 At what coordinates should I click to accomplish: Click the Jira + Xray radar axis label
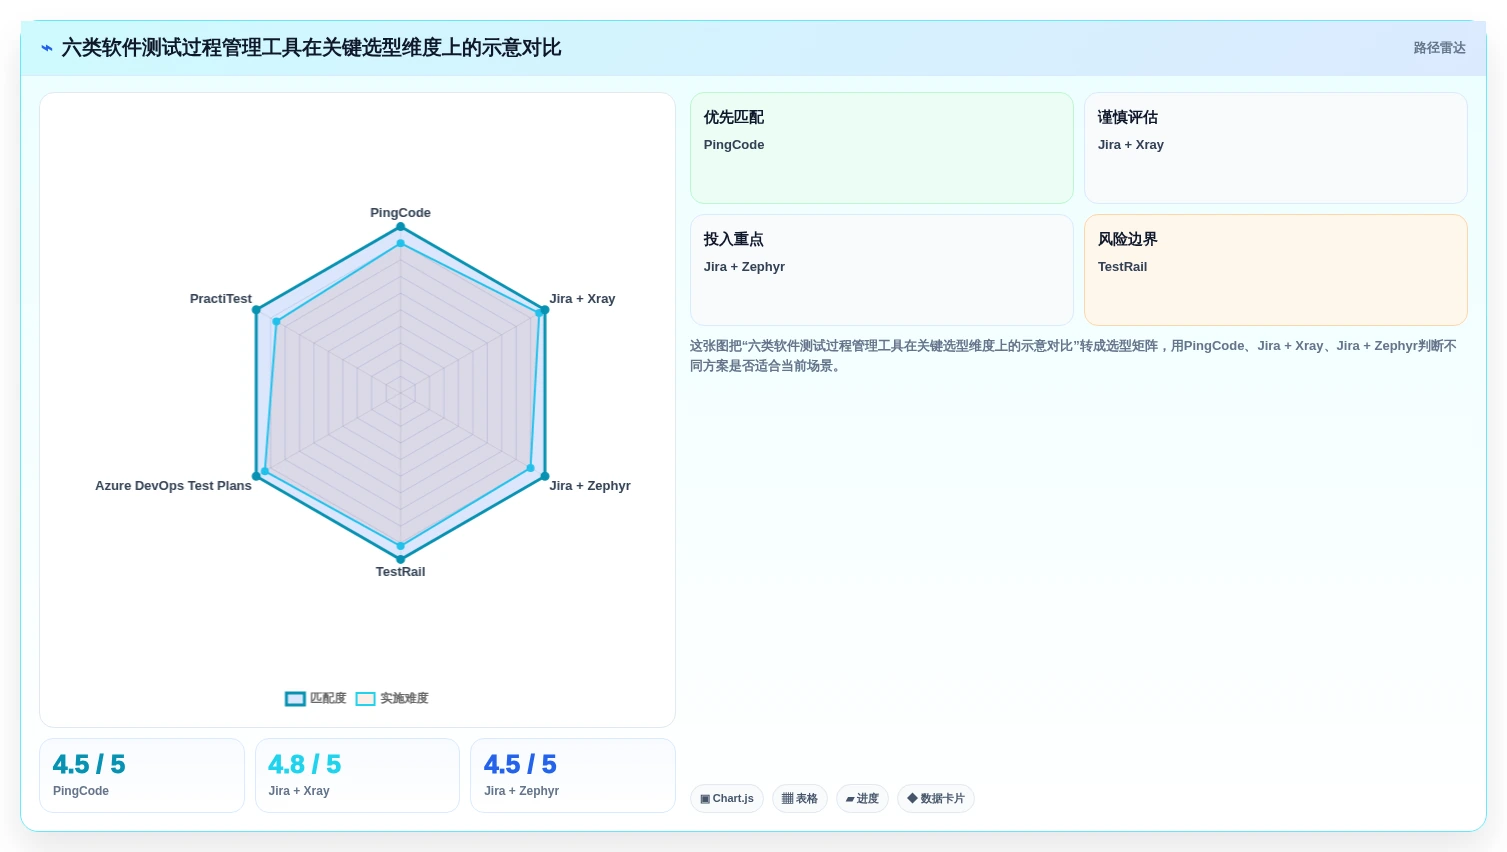pyautogui.click(x=582, y=299)
